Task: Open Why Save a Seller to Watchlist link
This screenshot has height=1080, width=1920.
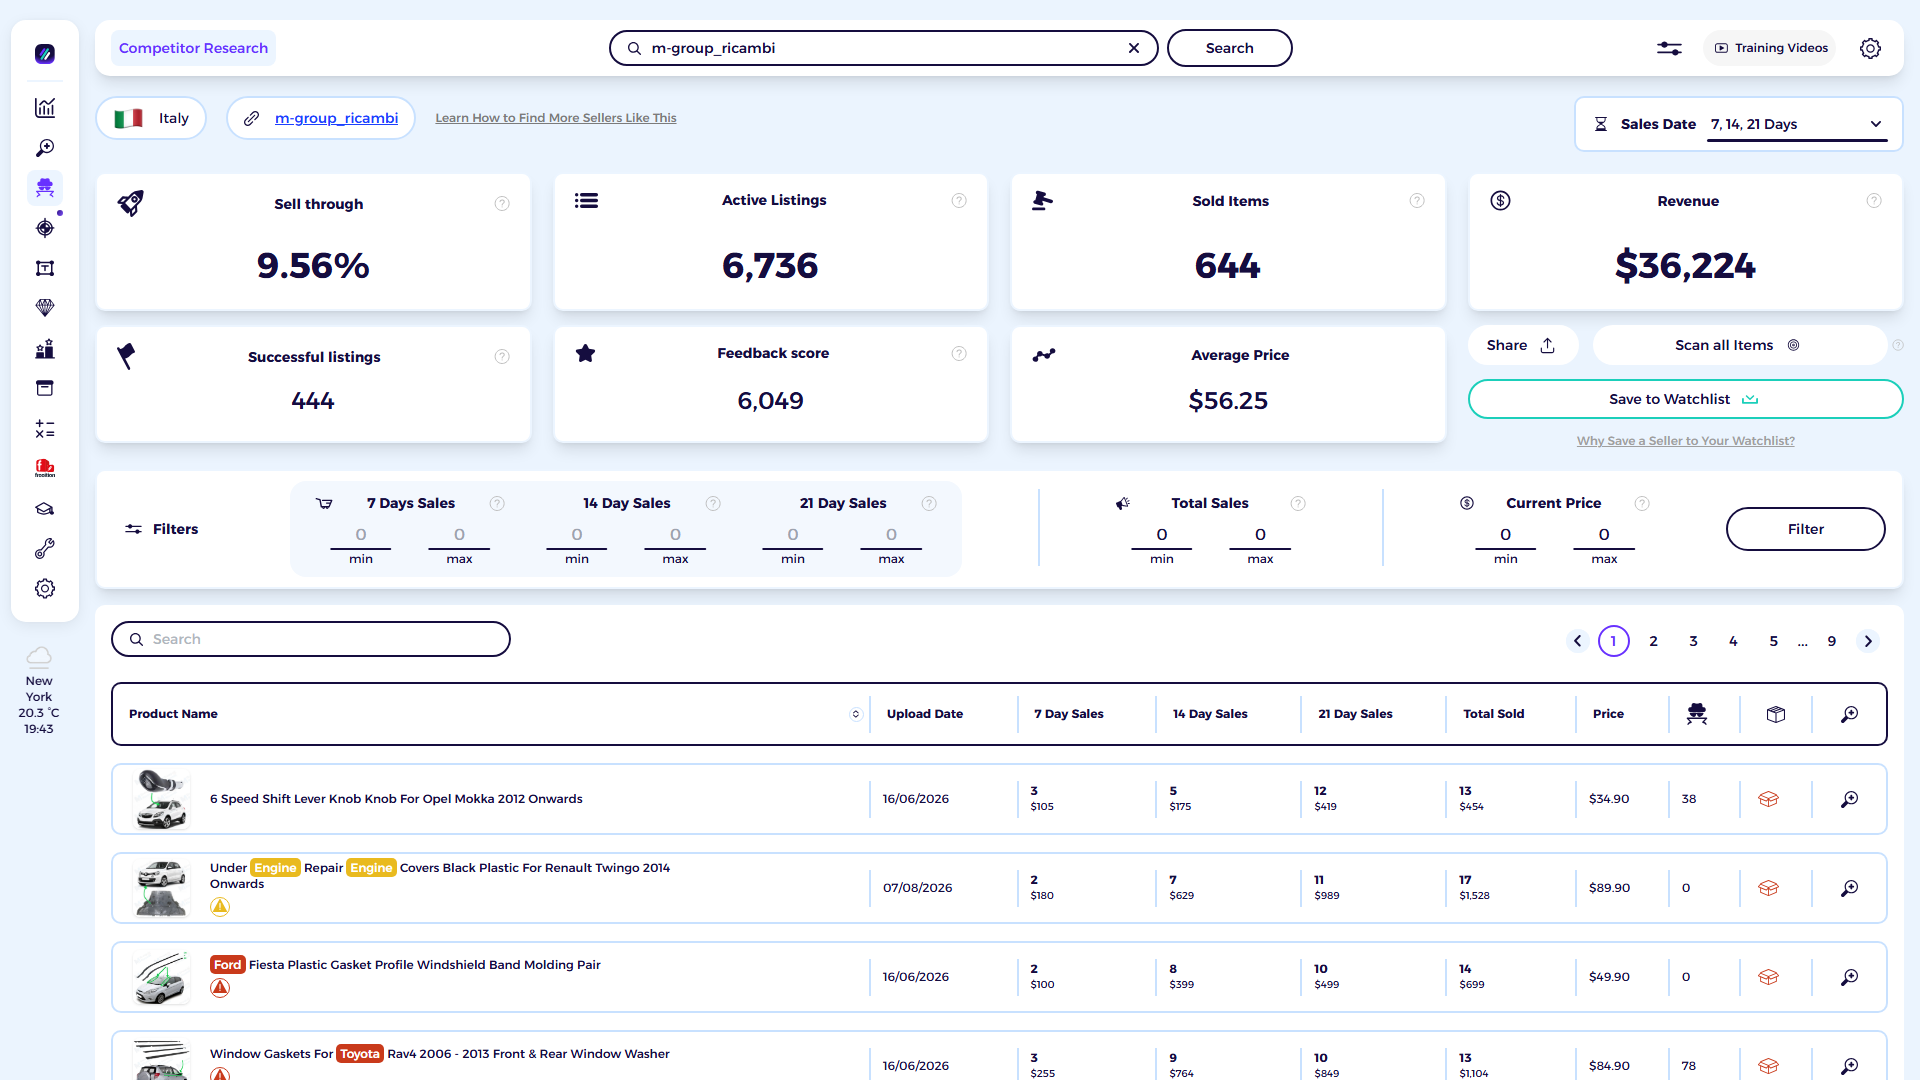Action: (1686, 441)
